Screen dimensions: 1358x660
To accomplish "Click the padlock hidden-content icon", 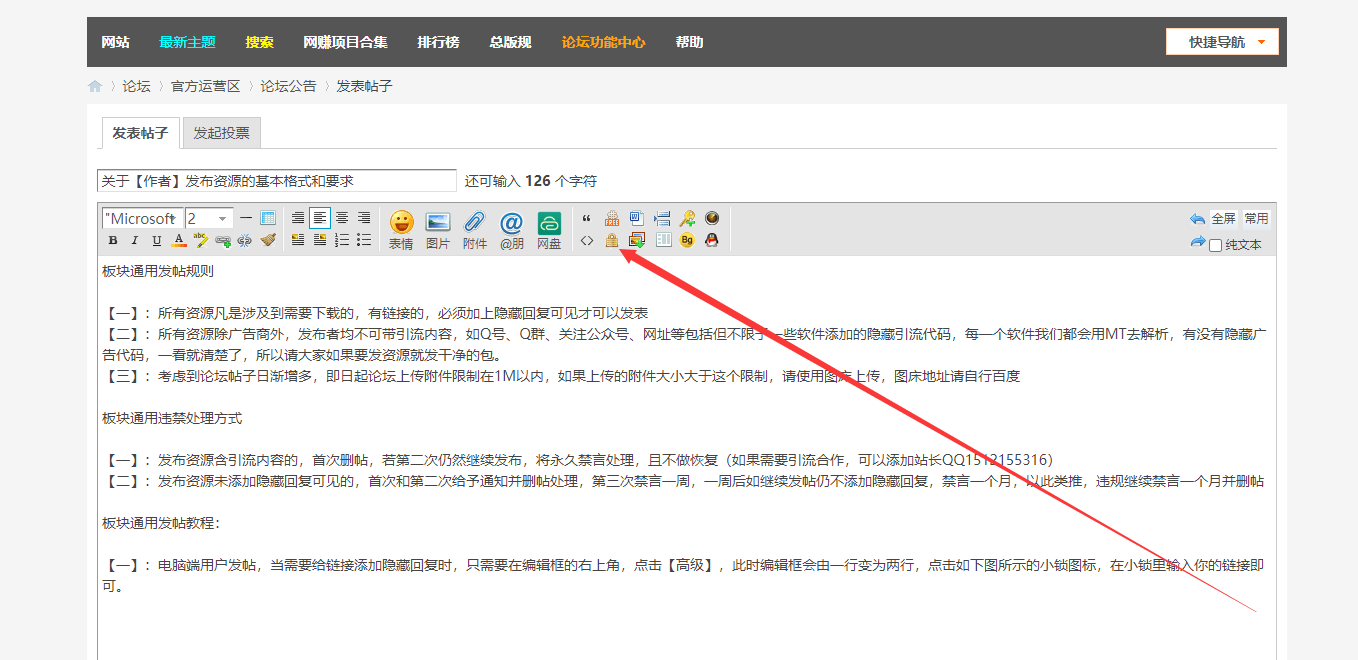I will click(x=611, y=240).
